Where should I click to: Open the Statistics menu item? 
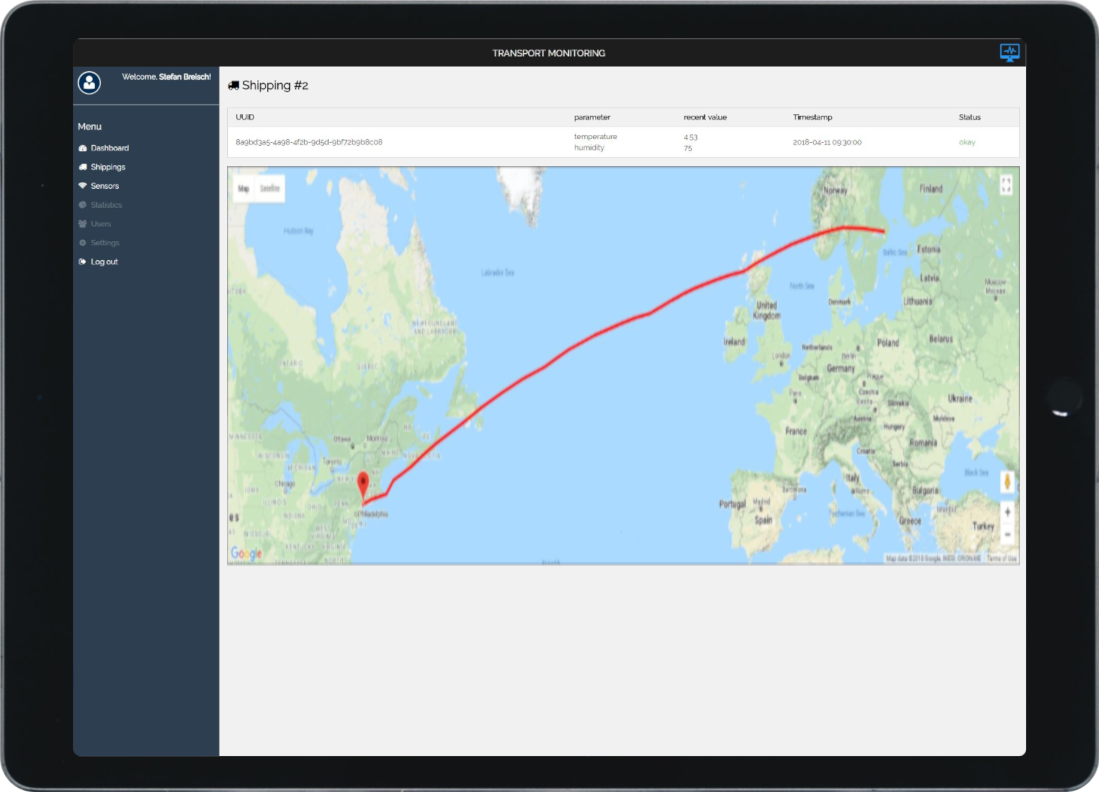106,205
